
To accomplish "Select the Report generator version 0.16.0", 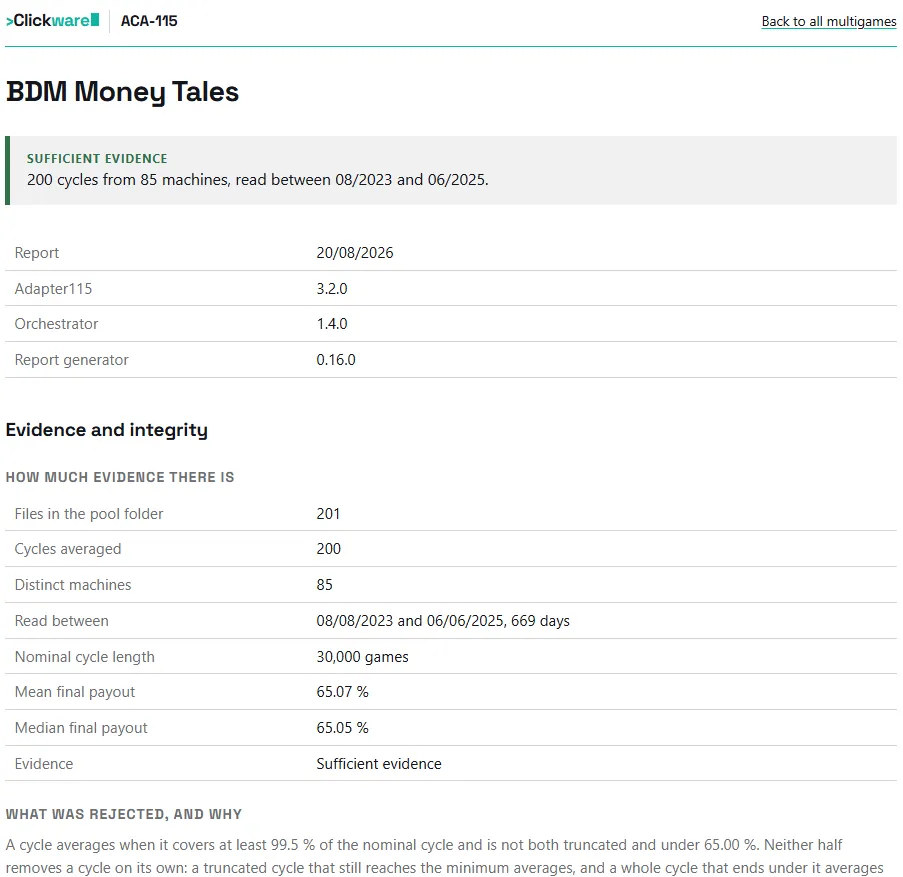I will [x=336, y=360].
